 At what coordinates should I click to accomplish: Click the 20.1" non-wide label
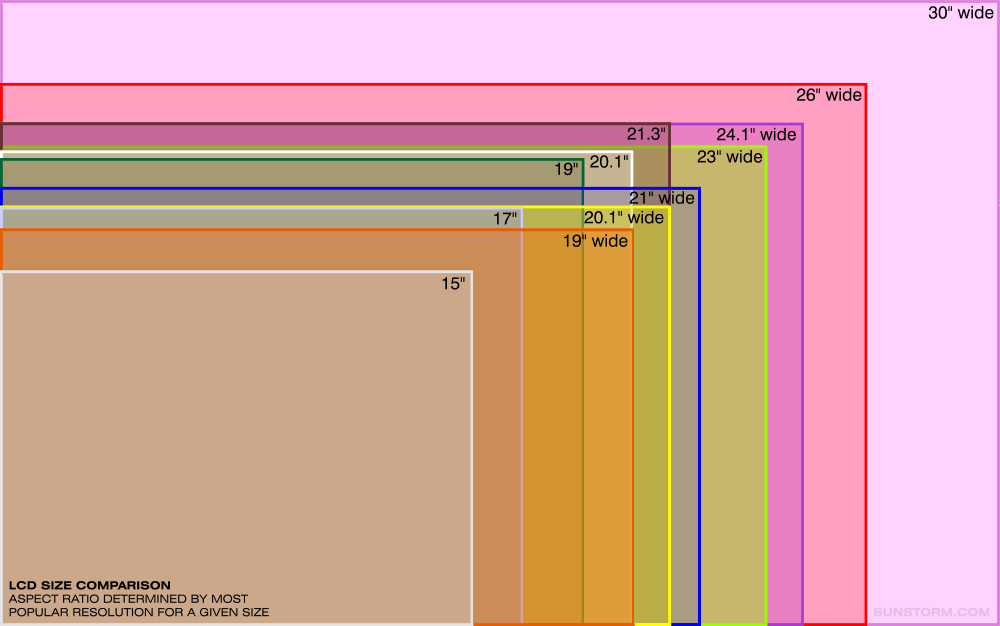click(608, 162)
